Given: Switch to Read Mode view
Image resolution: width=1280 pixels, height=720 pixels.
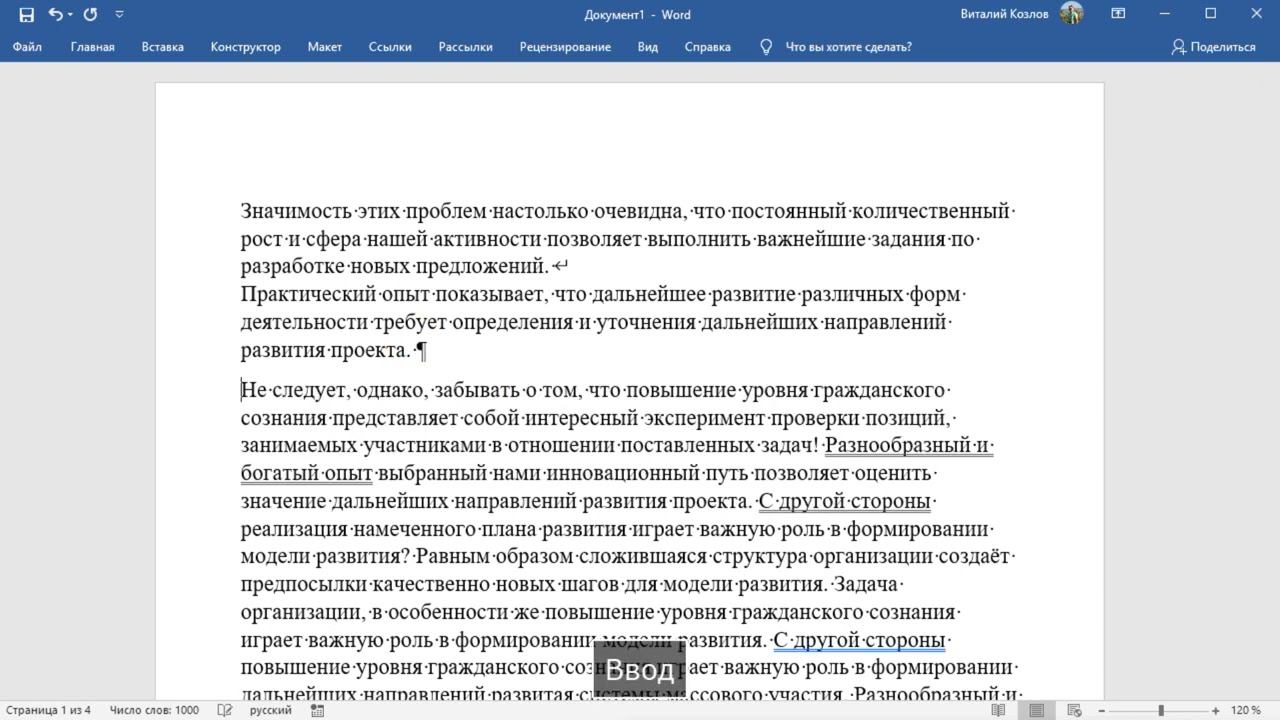Looking at the screenshot, I should point(998,710).
